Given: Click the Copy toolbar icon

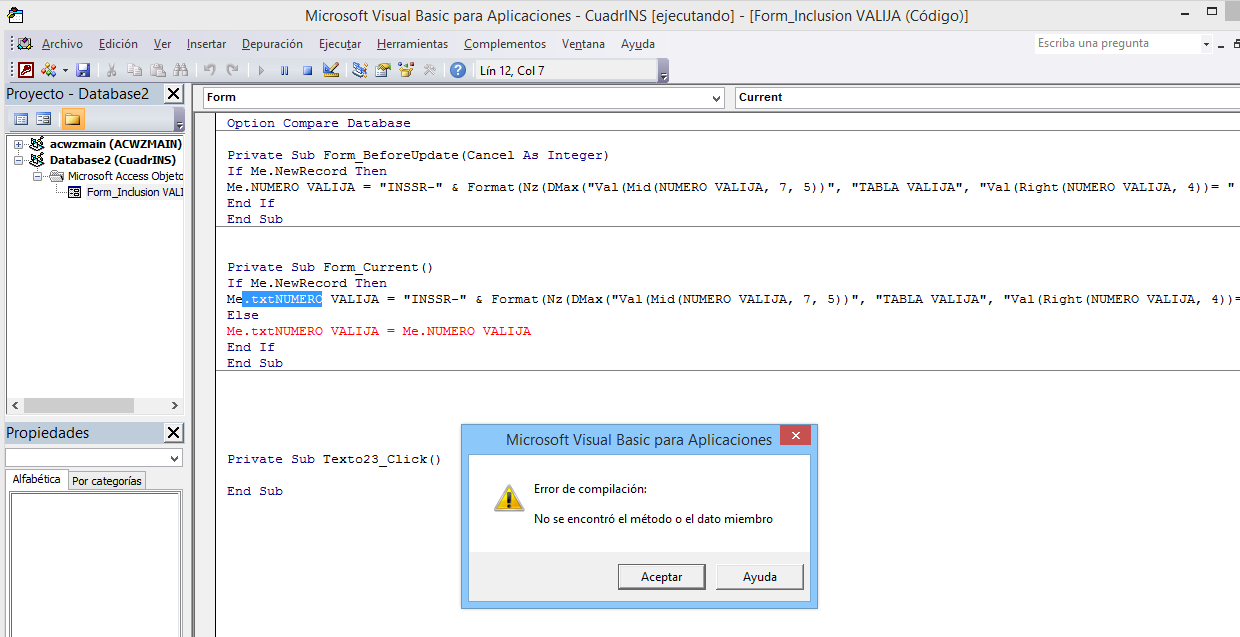Looking at the screenshot, I should click(x=134, y=70).
